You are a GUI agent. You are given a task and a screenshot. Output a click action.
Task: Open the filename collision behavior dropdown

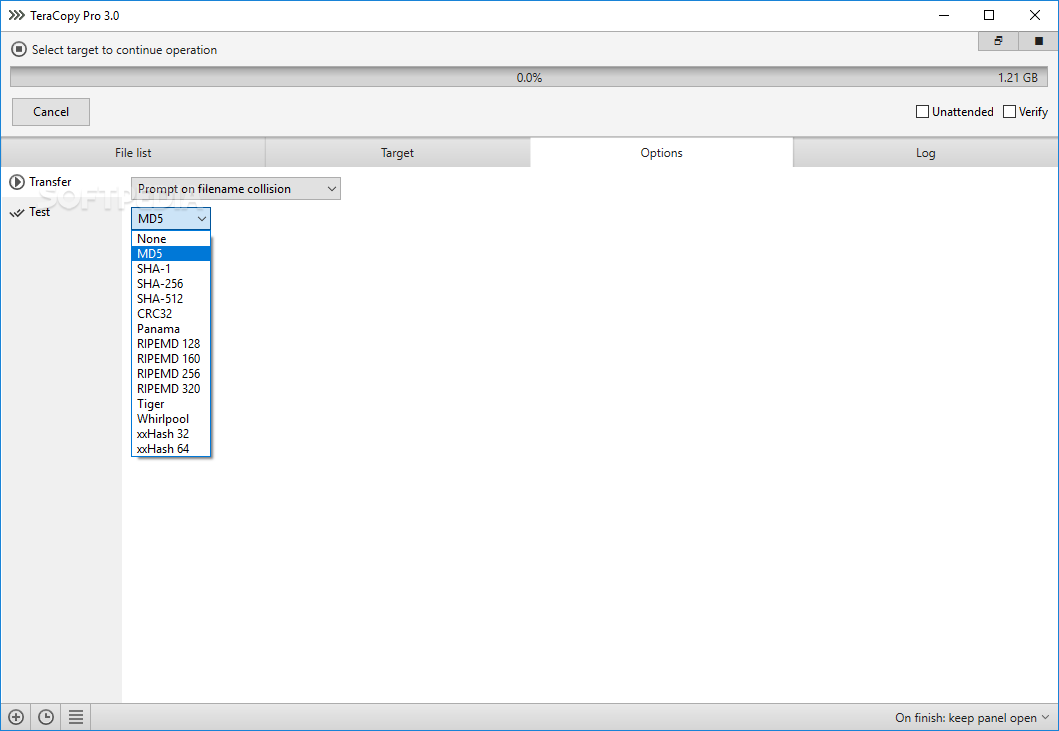pyautogui.click(x=236, y=188)
